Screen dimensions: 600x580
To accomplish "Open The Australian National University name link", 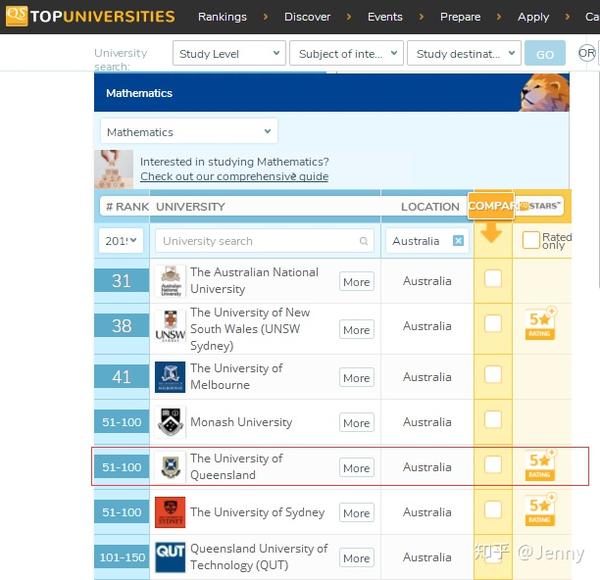I will [254, 280].
